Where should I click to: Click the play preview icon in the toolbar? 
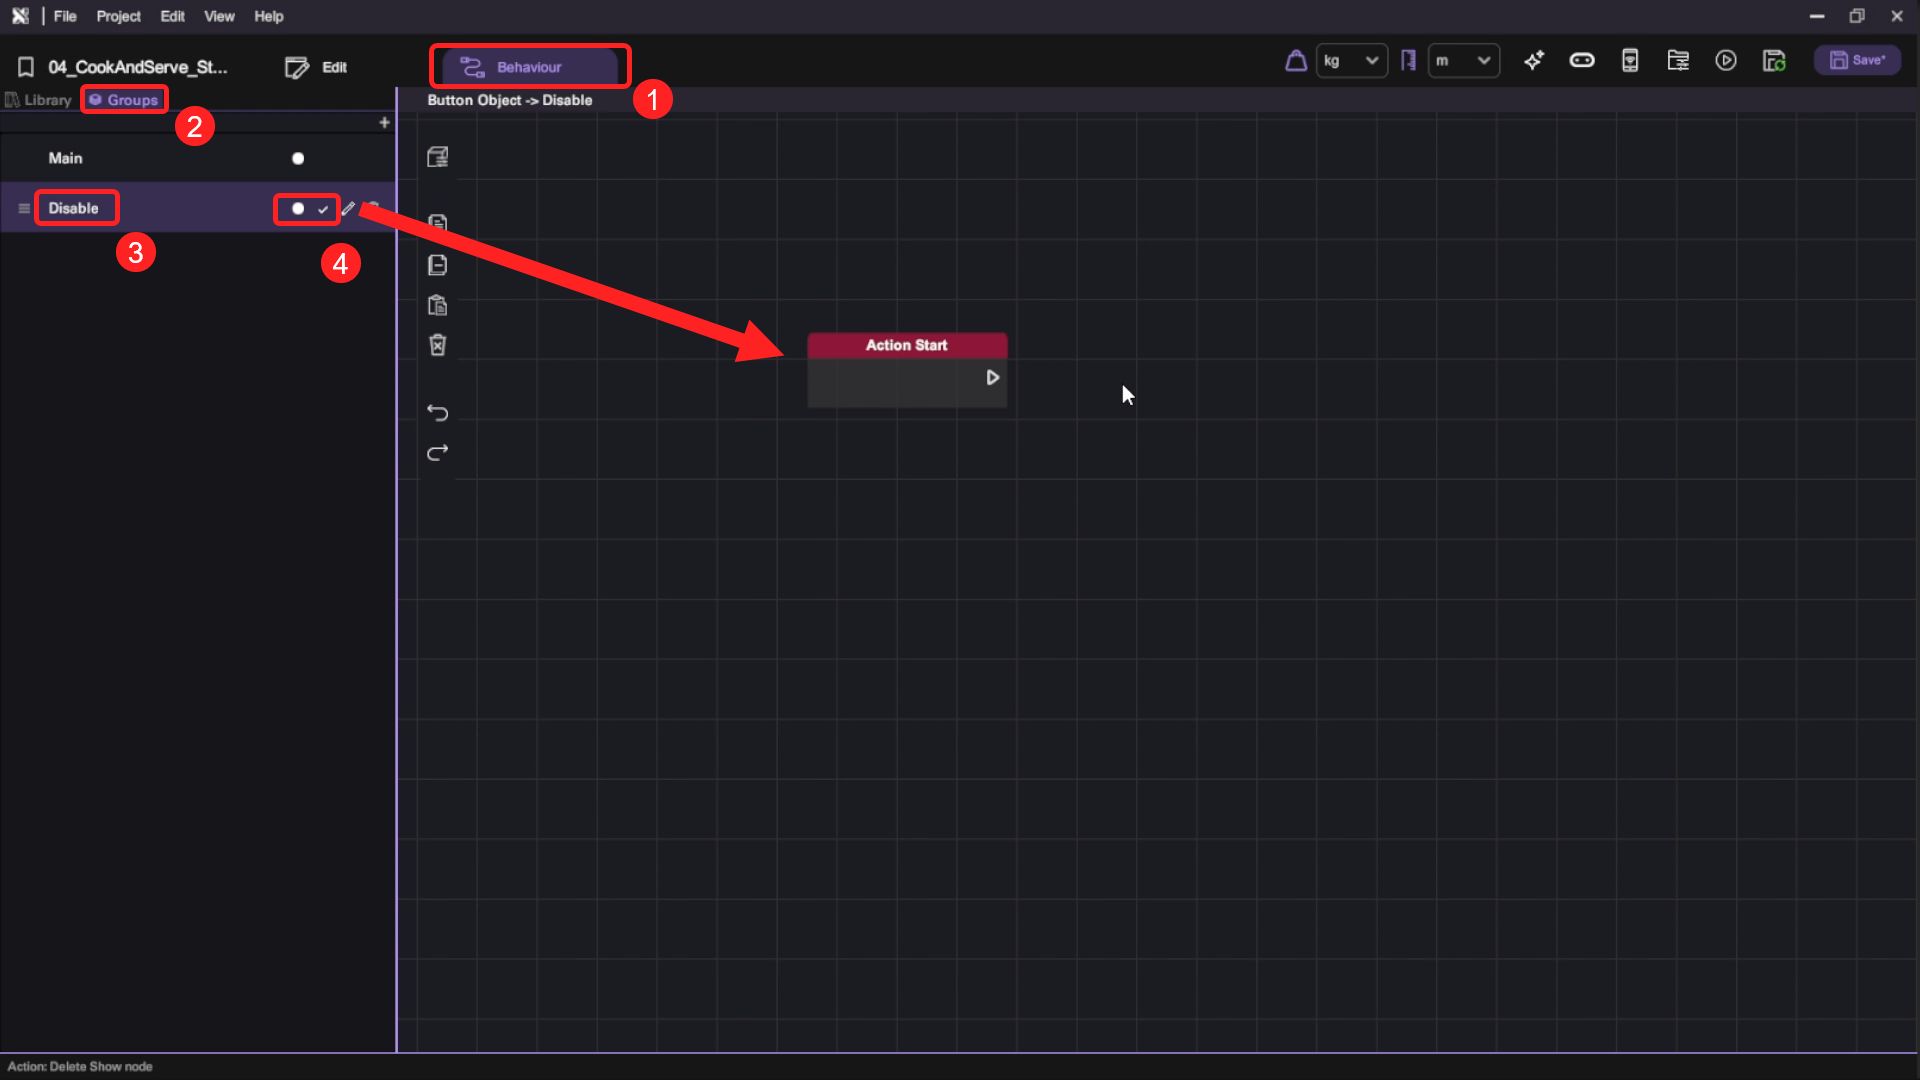pos(1726,61)
